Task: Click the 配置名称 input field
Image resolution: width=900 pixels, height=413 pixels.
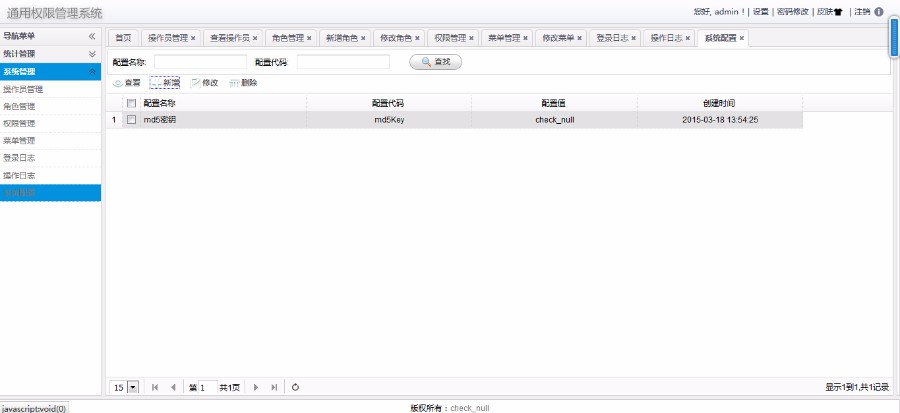Action: (x=200, y=62)
